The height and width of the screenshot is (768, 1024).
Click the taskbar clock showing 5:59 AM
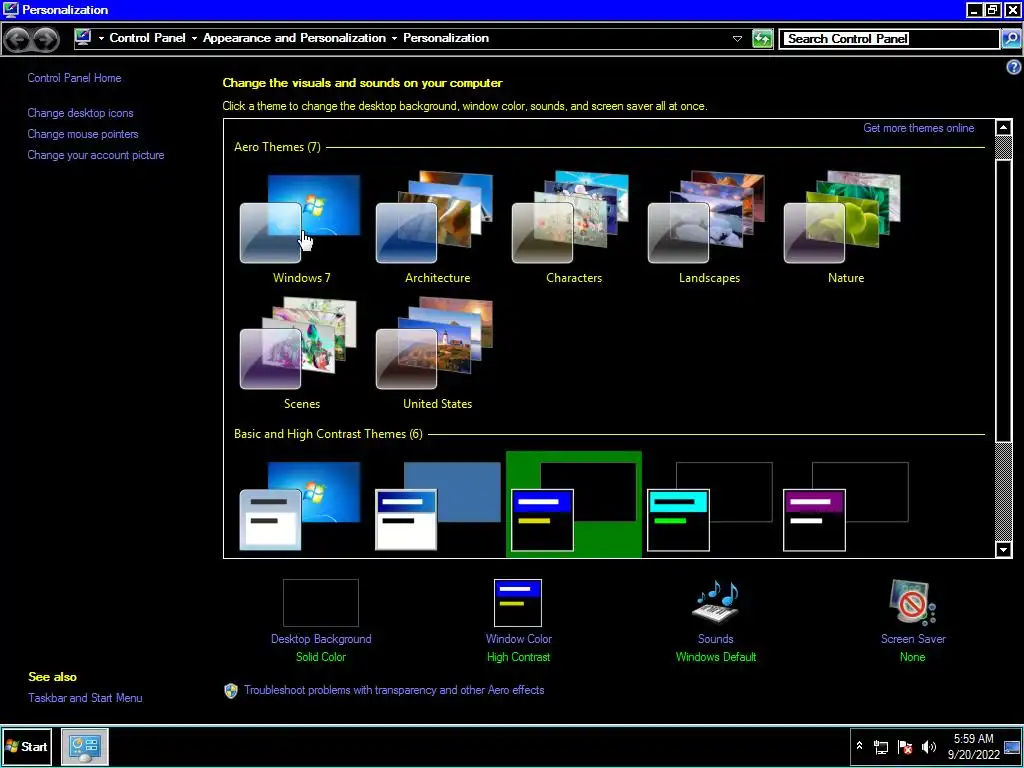pos(973,746)
